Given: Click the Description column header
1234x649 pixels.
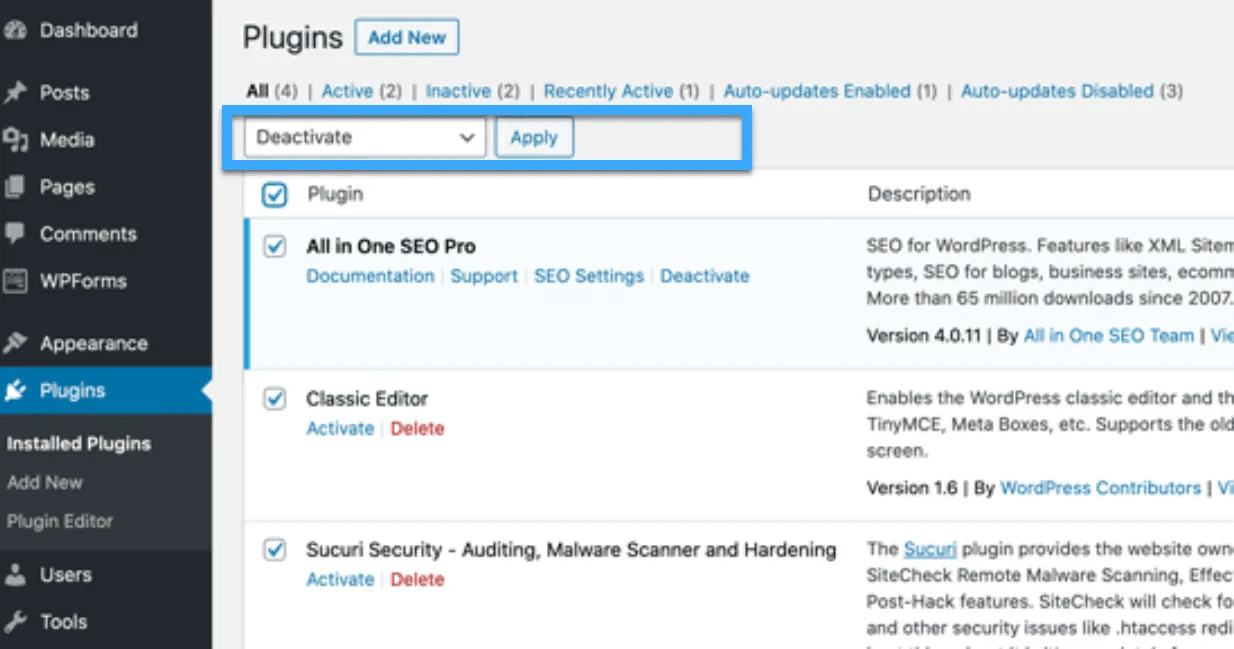Looking at the screenshot, I should pyautogui.click(x=919, y=195).
